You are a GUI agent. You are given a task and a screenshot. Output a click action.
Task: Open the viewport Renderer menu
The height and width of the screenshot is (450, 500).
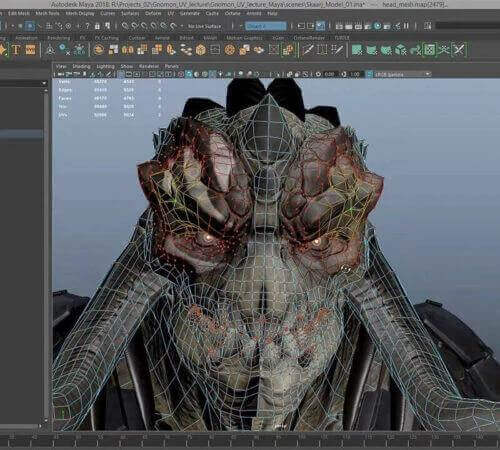pos(149,66)
